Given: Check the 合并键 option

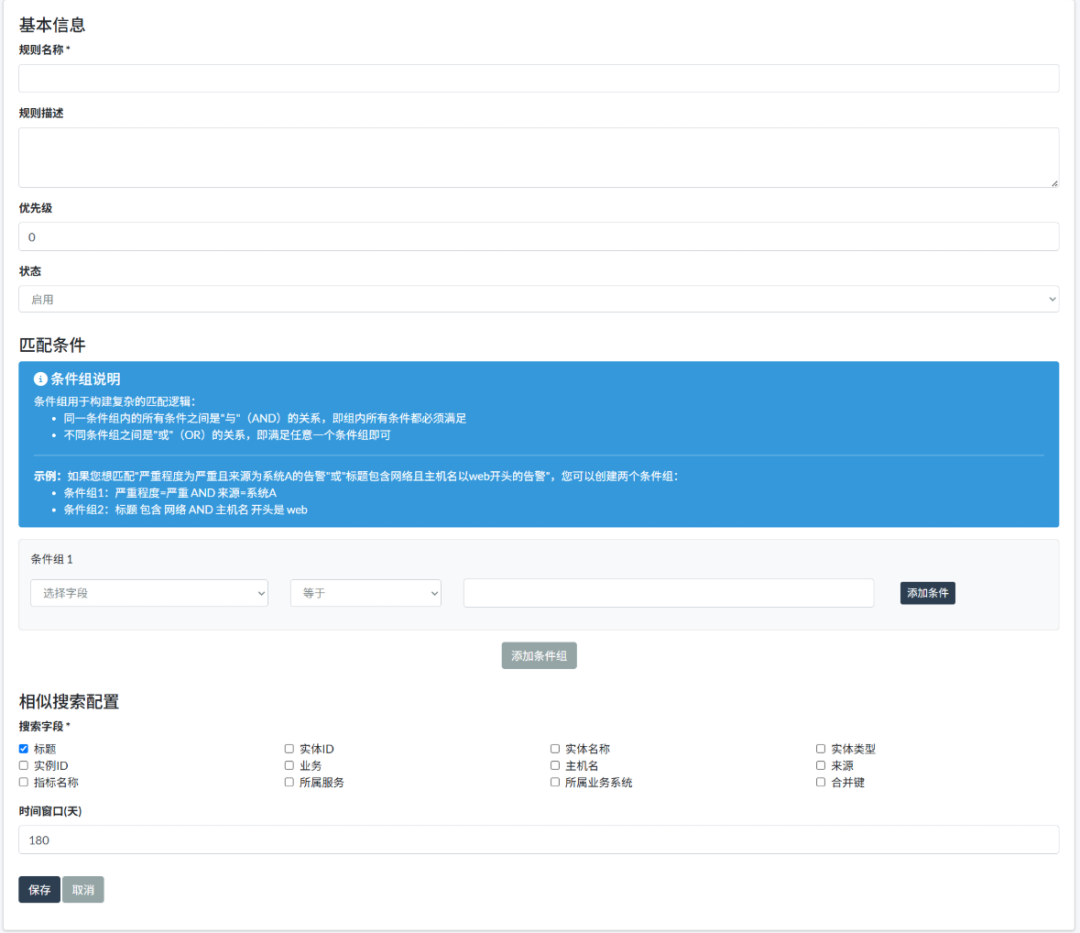Looking at the screenshot, I should [x=821, y=783].
